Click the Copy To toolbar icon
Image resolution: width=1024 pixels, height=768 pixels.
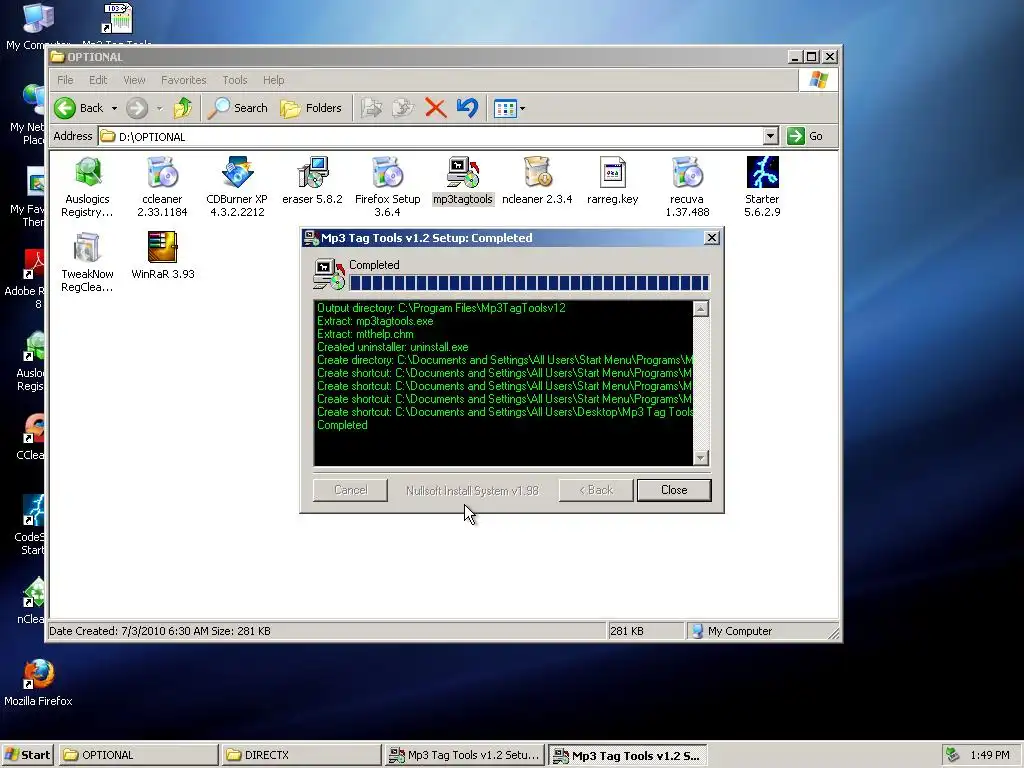[403, 108]
